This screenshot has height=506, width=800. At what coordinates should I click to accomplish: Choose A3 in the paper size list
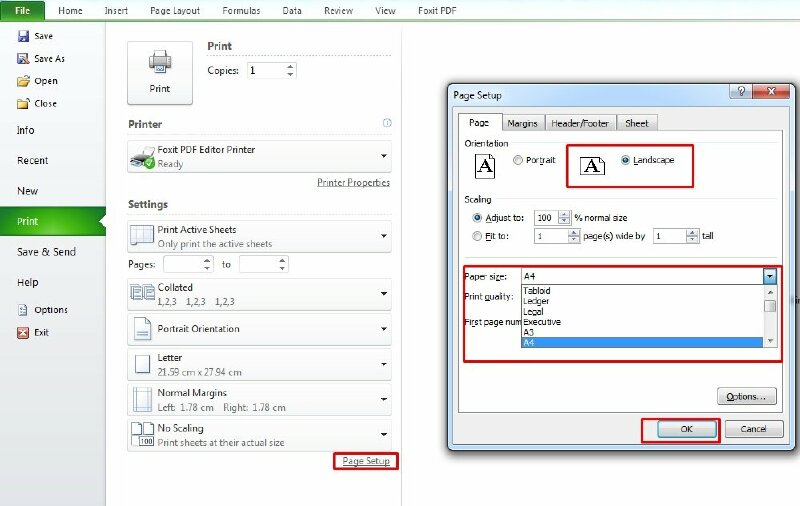coord(642,333)
